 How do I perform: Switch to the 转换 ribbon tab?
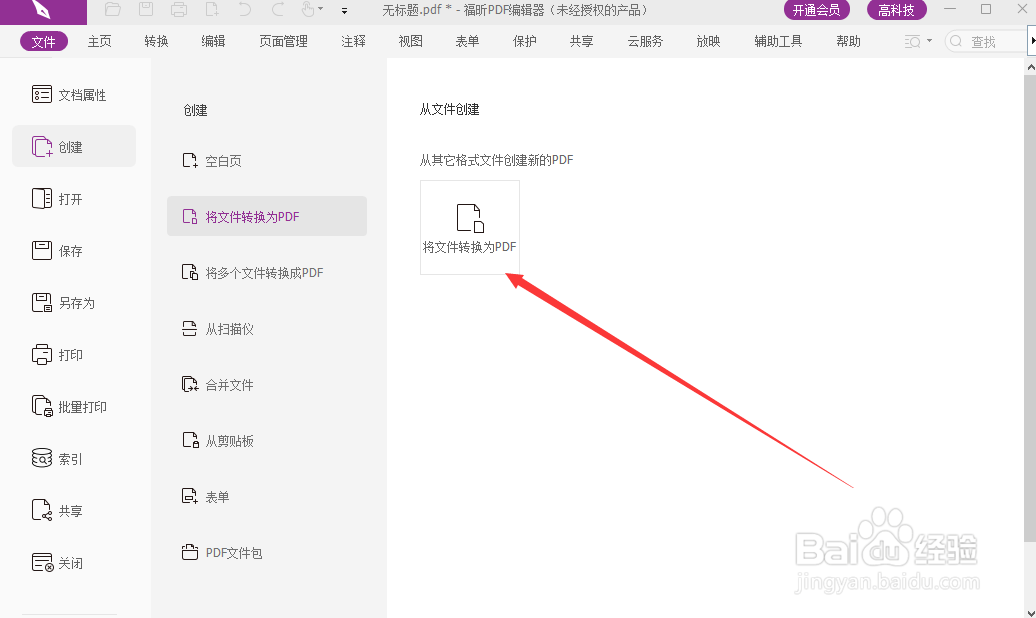pos(155,41)
